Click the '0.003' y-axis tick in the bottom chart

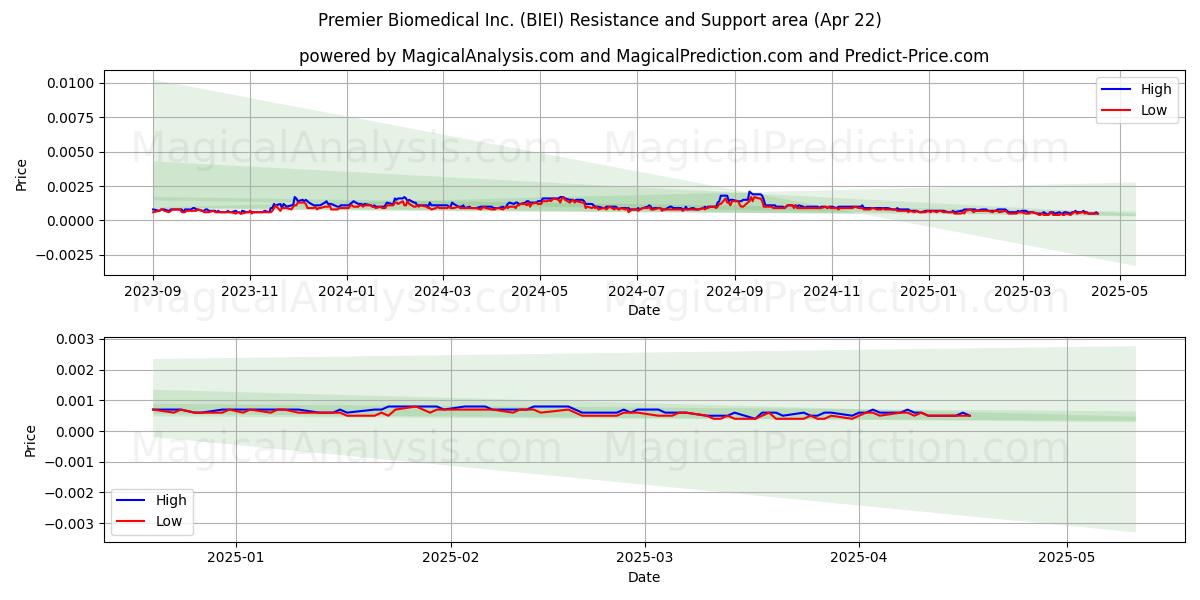[75, 340]
